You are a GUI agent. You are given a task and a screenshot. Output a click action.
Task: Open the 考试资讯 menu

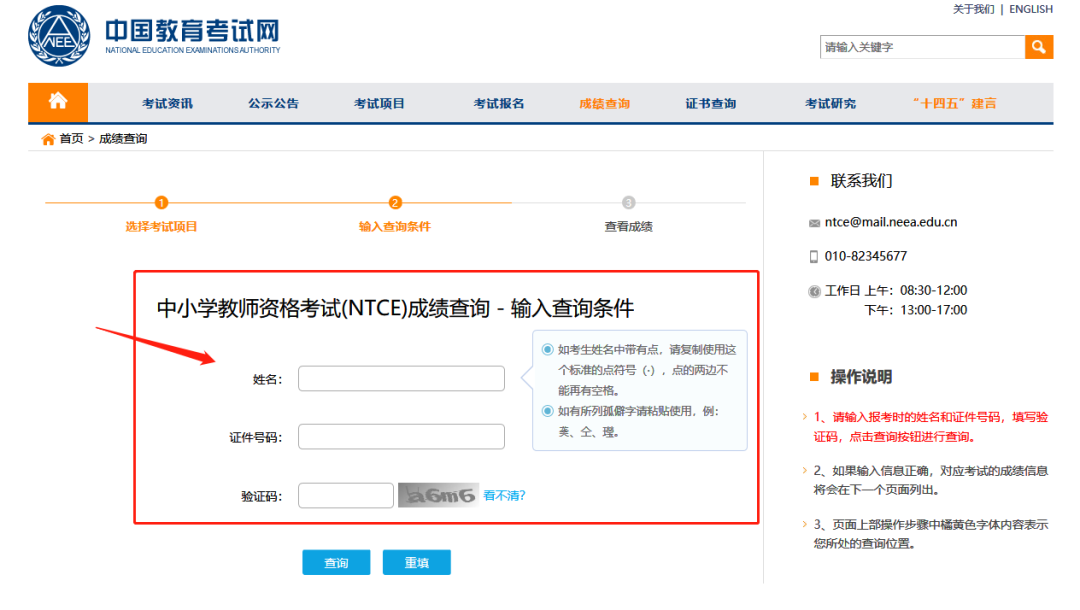167,103
